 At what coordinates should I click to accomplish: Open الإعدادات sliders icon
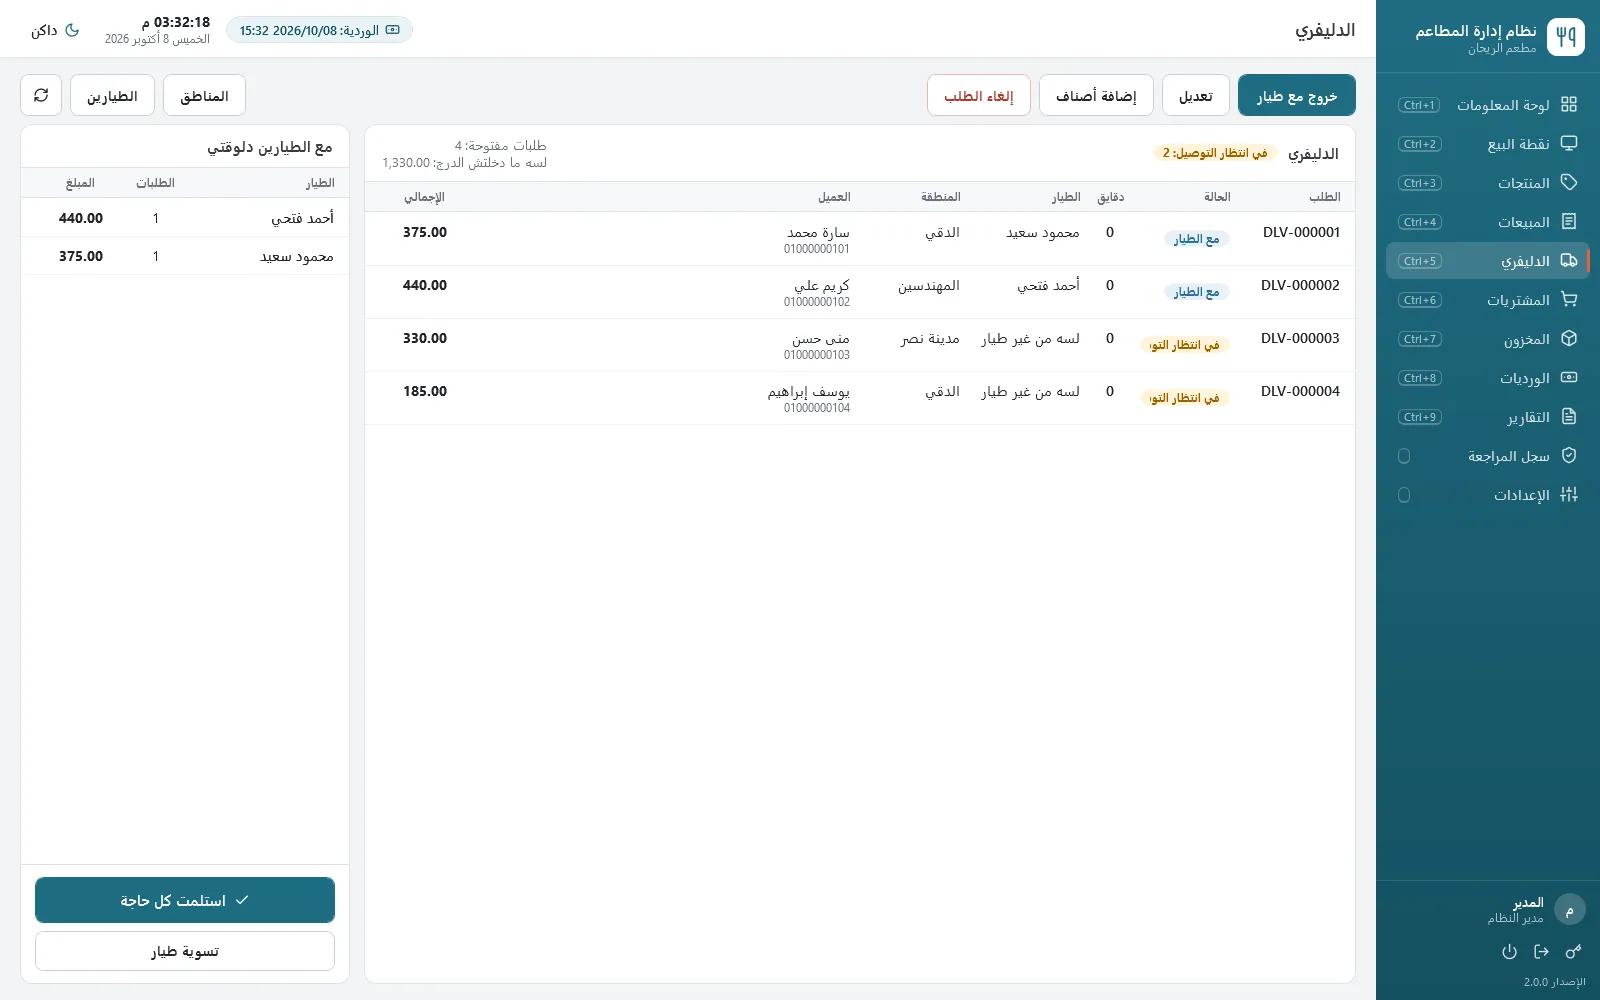(1569, 495)
